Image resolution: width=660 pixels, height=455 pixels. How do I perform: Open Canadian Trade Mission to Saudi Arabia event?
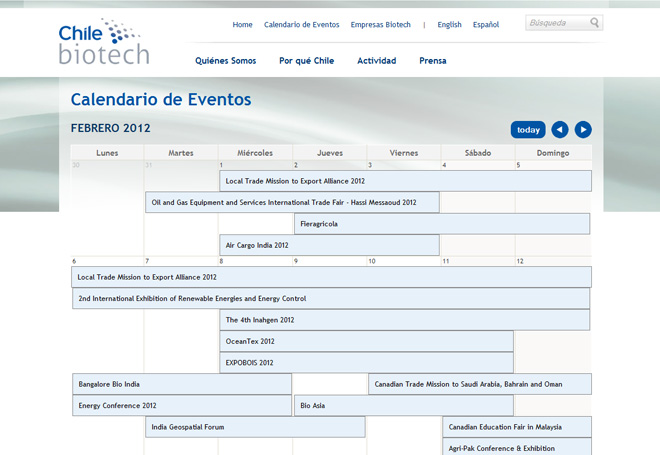tap(480, 384)
